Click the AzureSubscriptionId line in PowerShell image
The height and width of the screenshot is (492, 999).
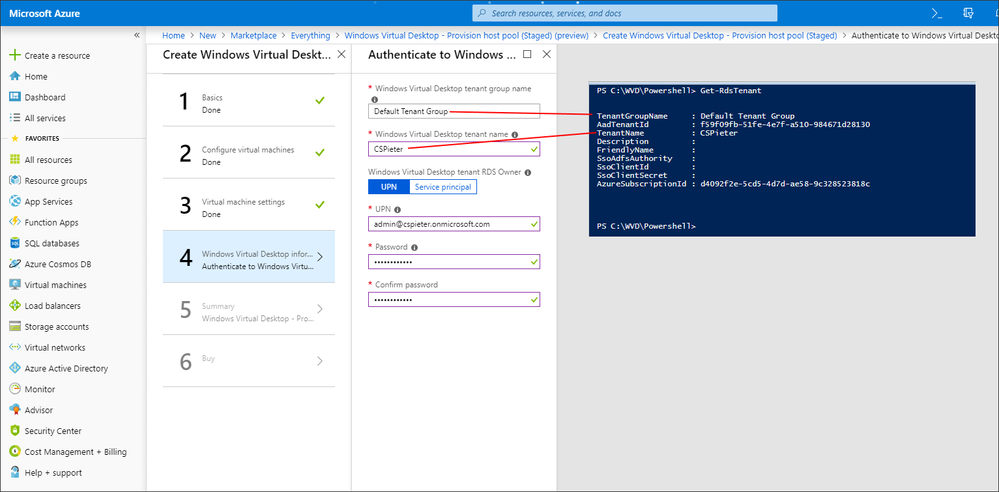733,184
